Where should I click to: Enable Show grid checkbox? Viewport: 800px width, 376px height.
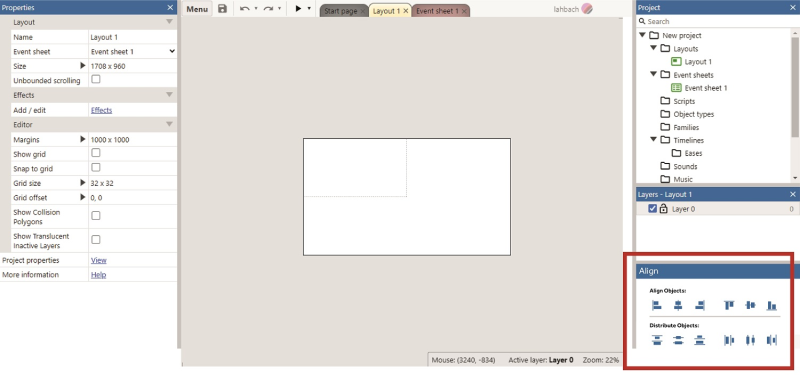click(95, 153)
